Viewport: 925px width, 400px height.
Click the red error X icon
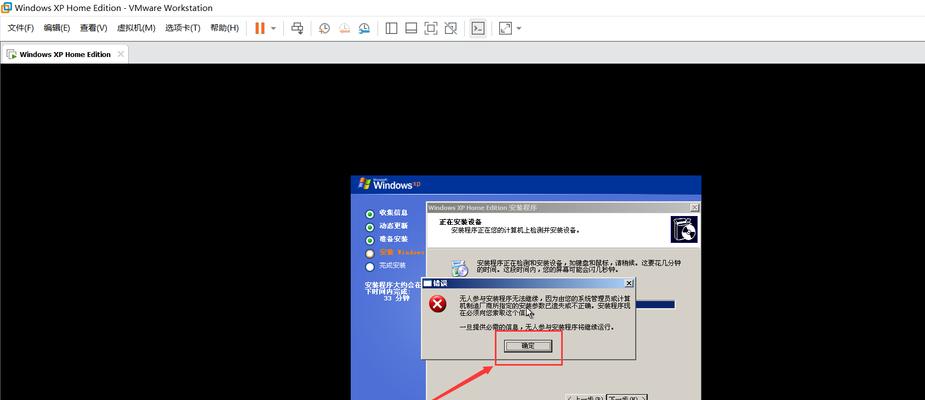tap(437, 304)
